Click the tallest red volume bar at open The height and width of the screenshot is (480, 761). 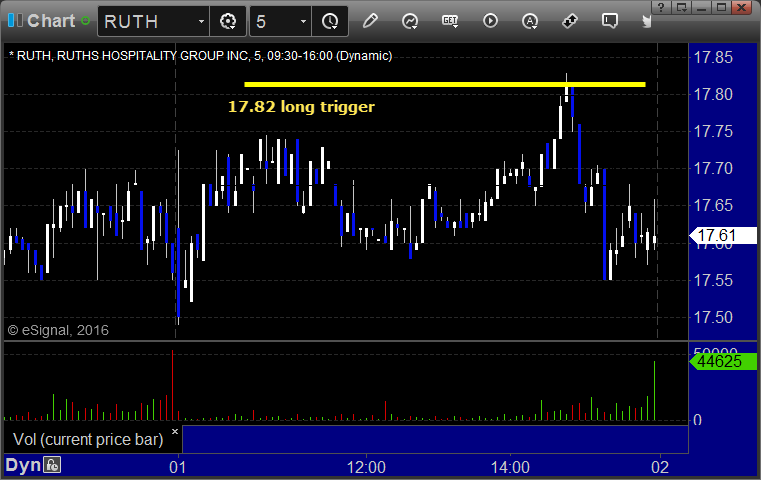[x=172, y=385]
